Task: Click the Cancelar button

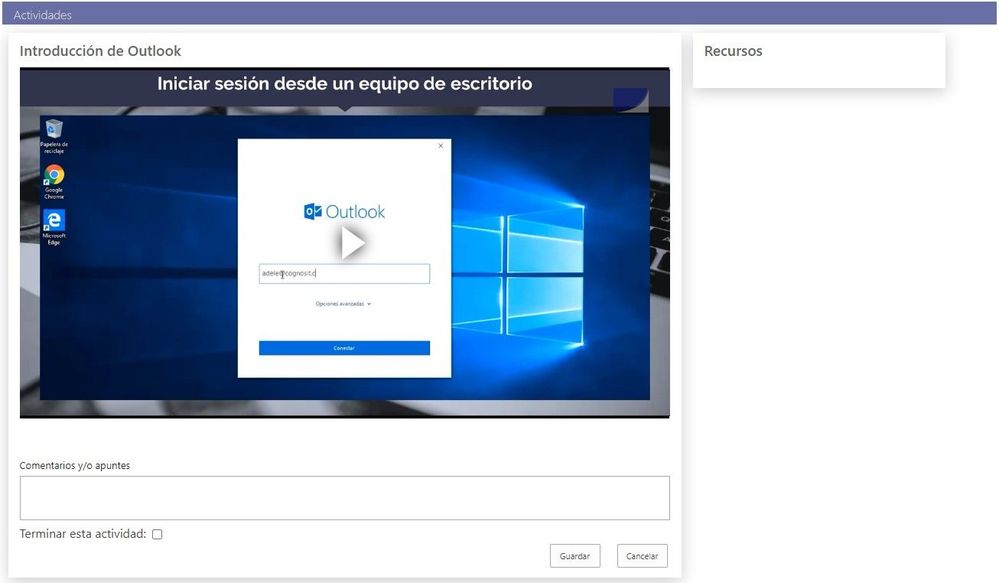Action: [x=642, y=556]
